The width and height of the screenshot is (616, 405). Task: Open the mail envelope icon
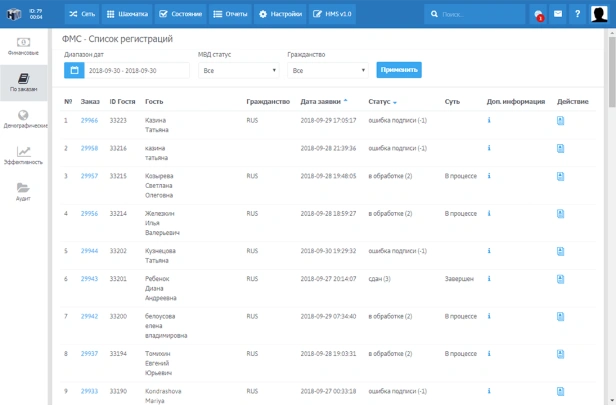557,14
